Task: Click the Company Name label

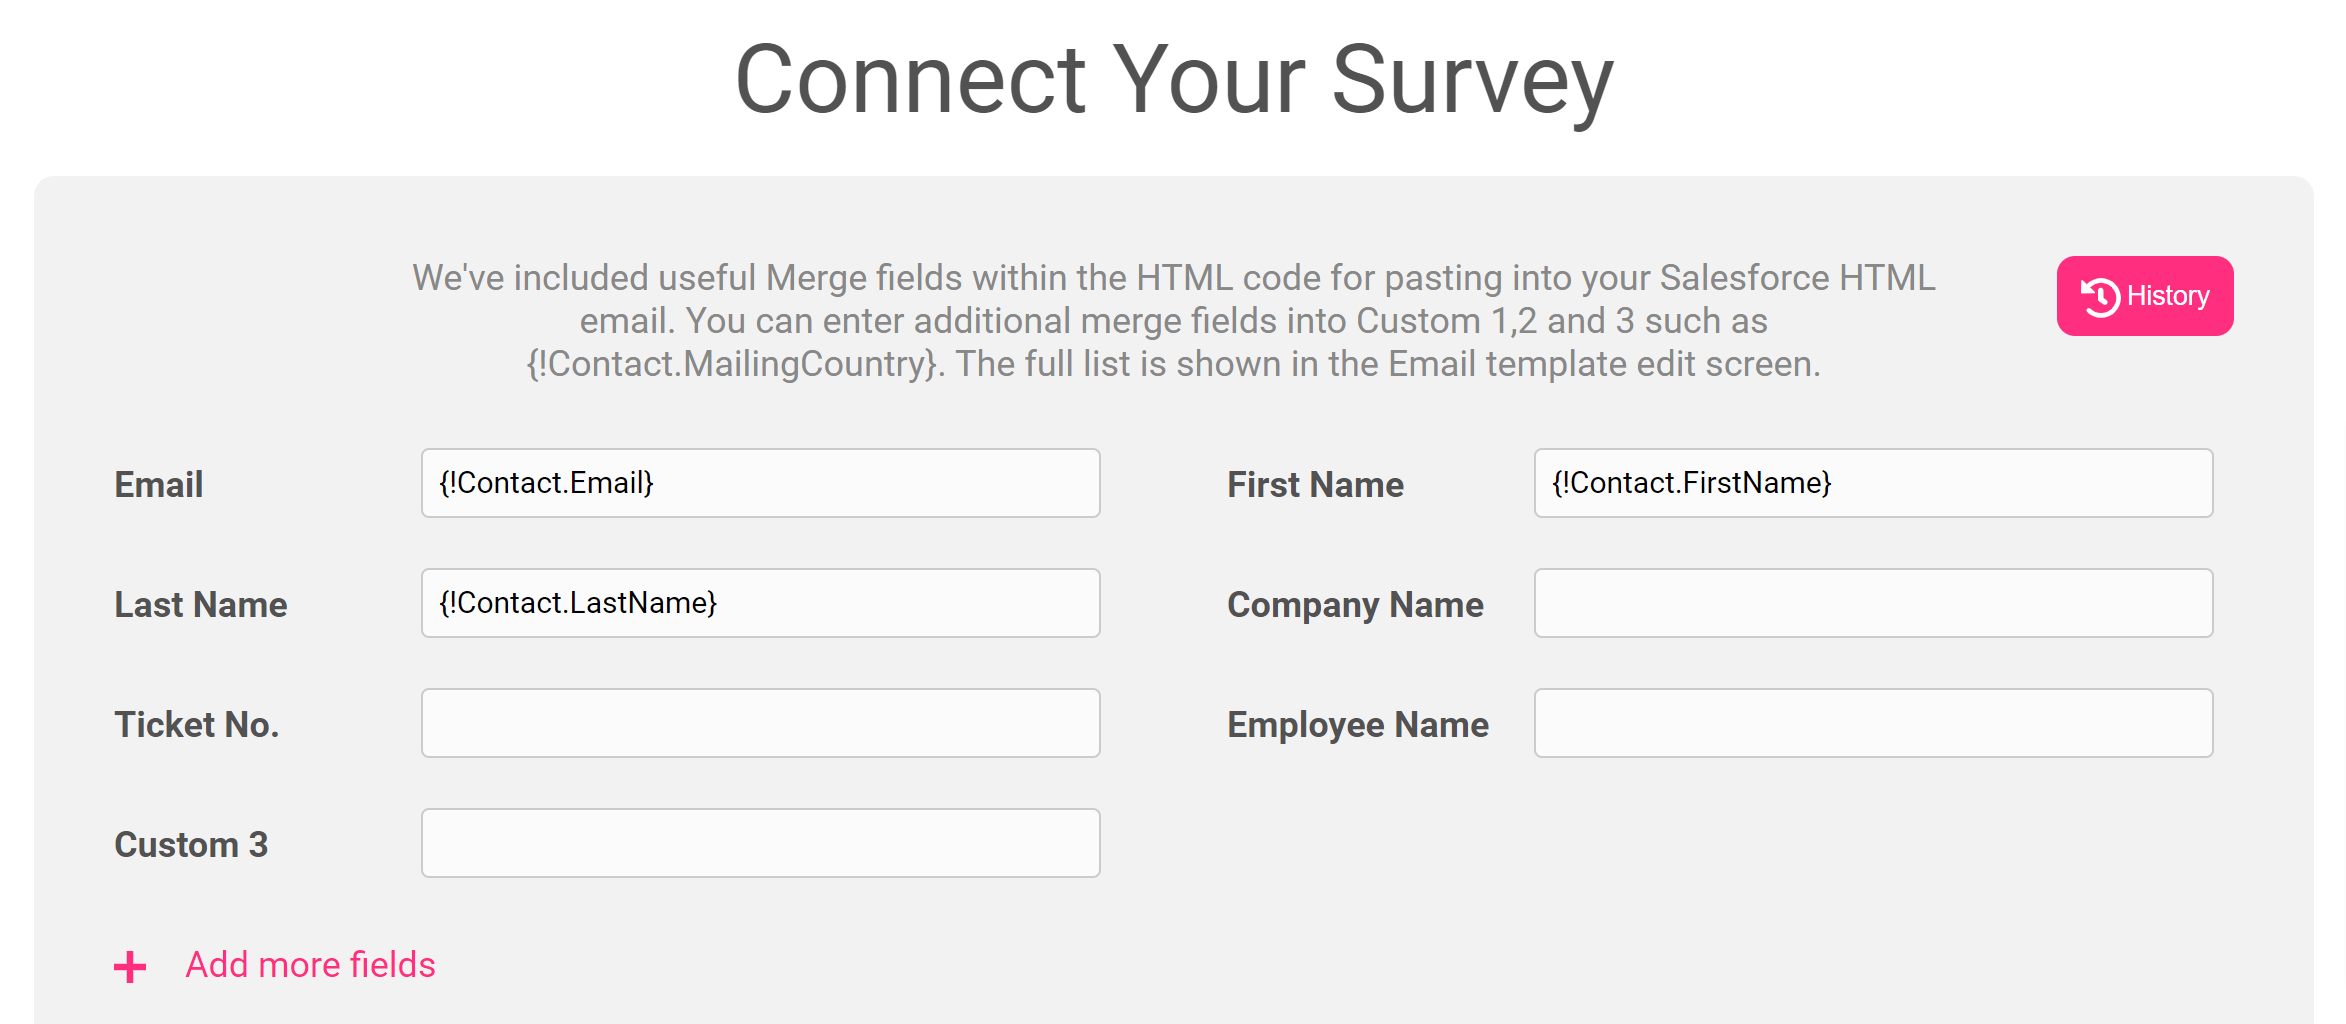Action: [1355, 606]
